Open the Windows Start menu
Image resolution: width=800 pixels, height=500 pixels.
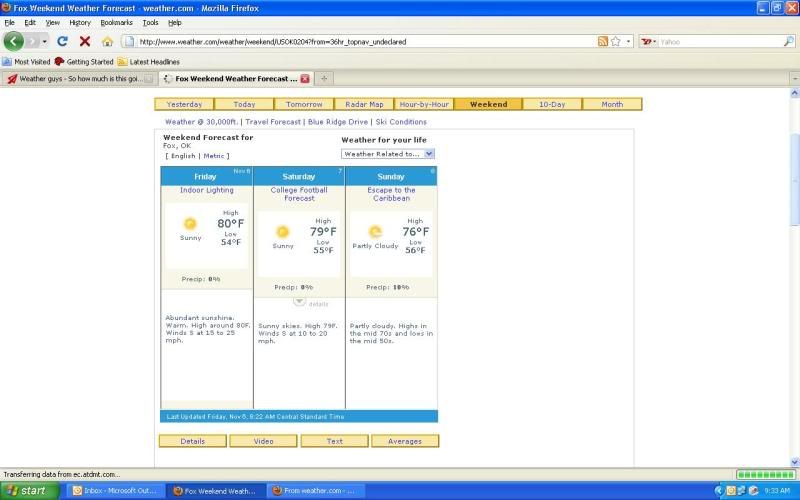pos(30,491)
